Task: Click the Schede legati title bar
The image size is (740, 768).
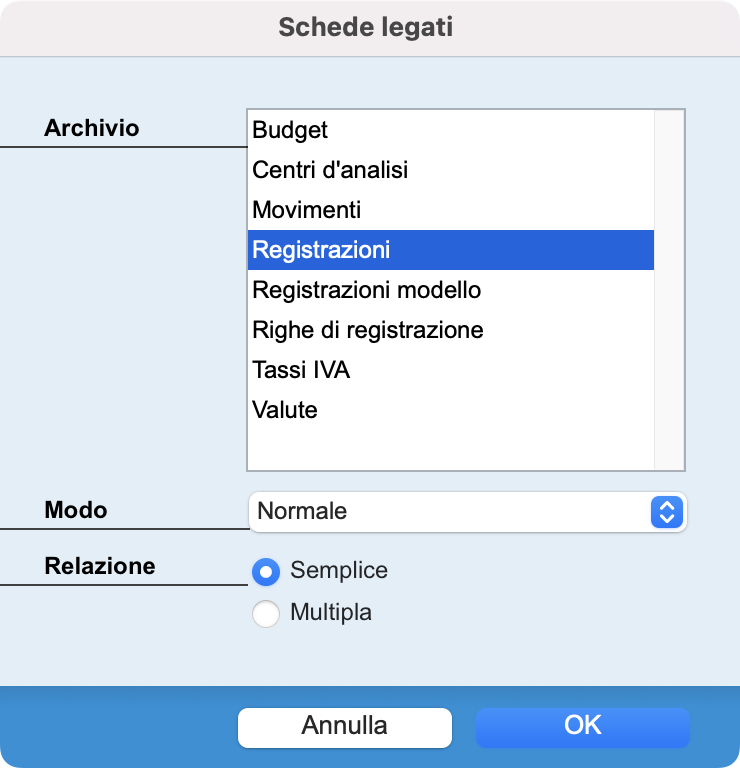Action: pos(370,28)
